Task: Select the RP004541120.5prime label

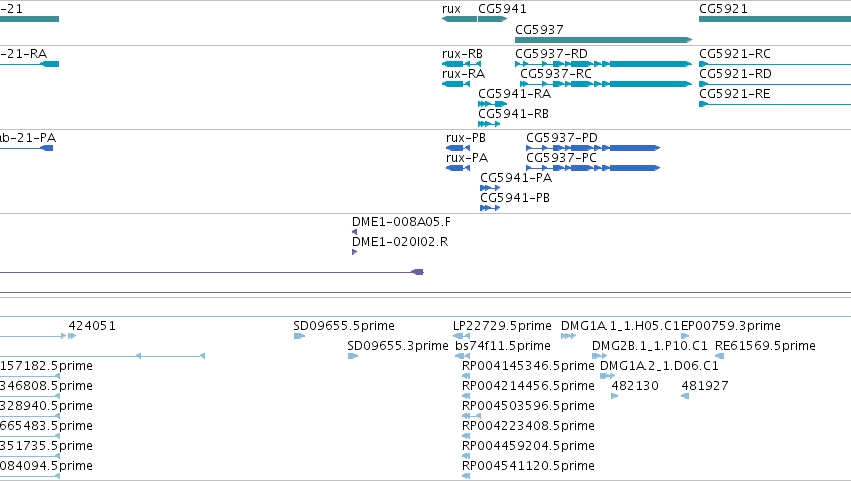Action: 528,466
